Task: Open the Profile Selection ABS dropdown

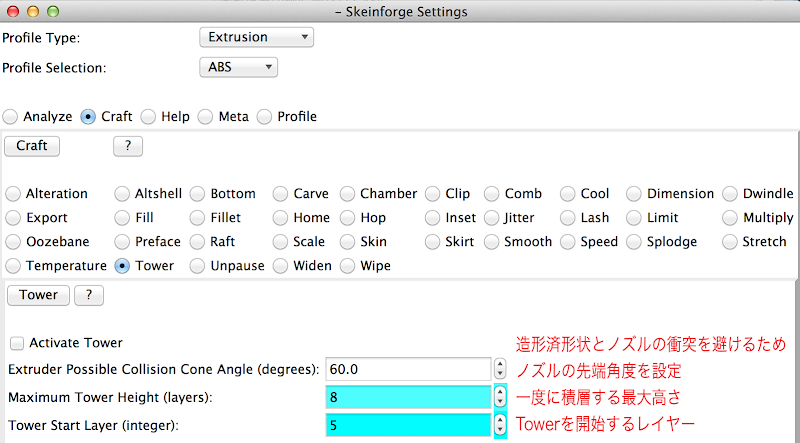Action: (238, 67)
